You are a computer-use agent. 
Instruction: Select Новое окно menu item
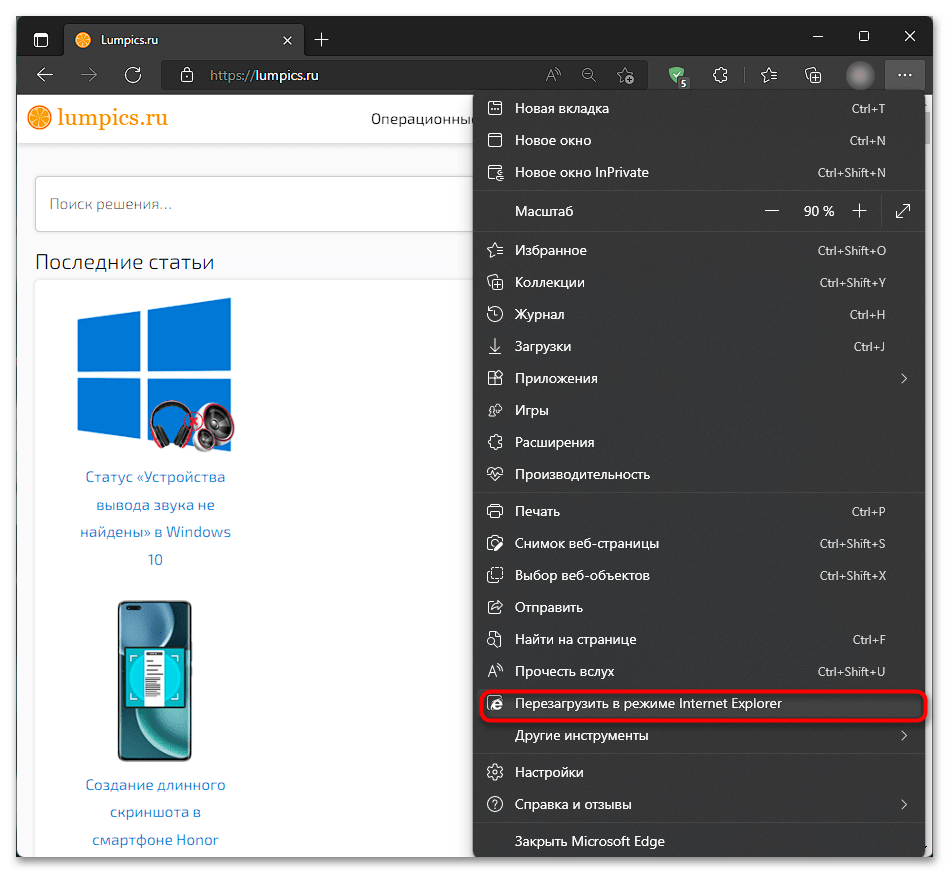698,140
